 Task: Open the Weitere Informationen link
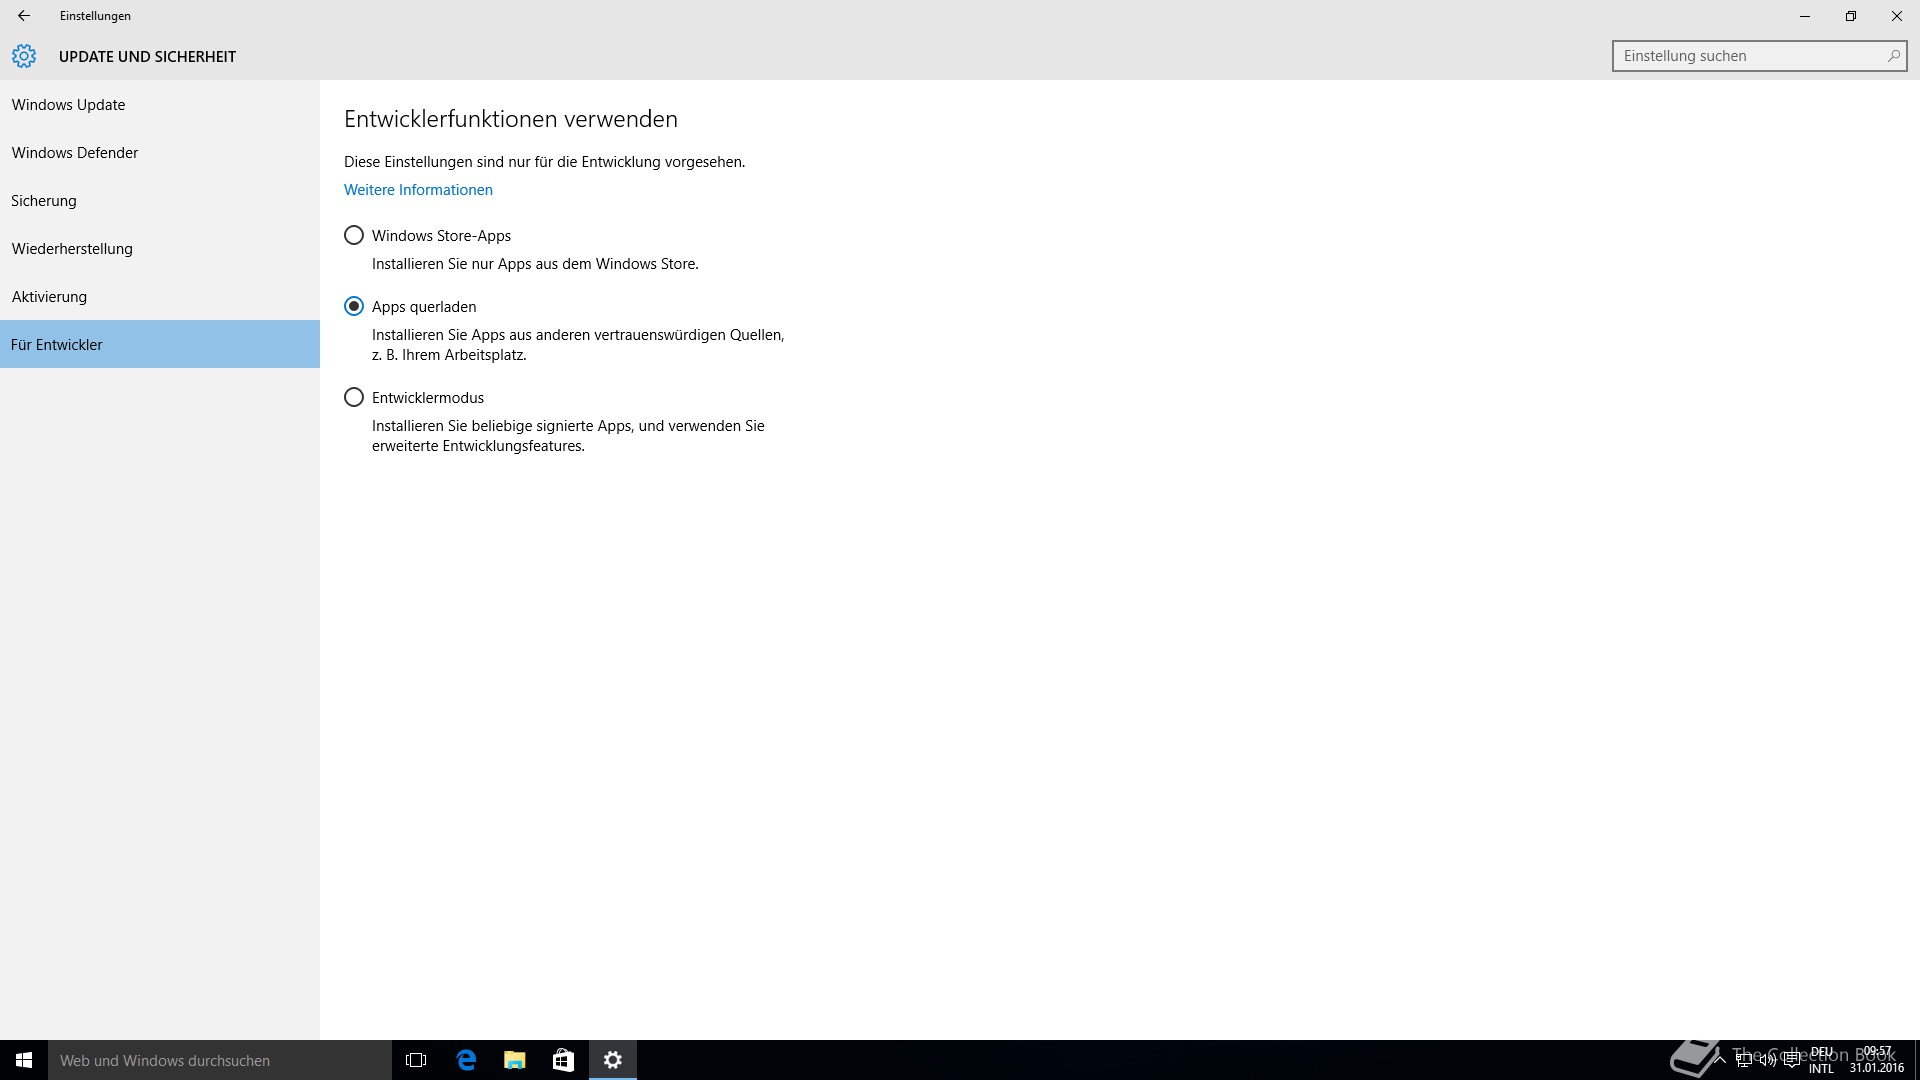(x=418, y=189)
